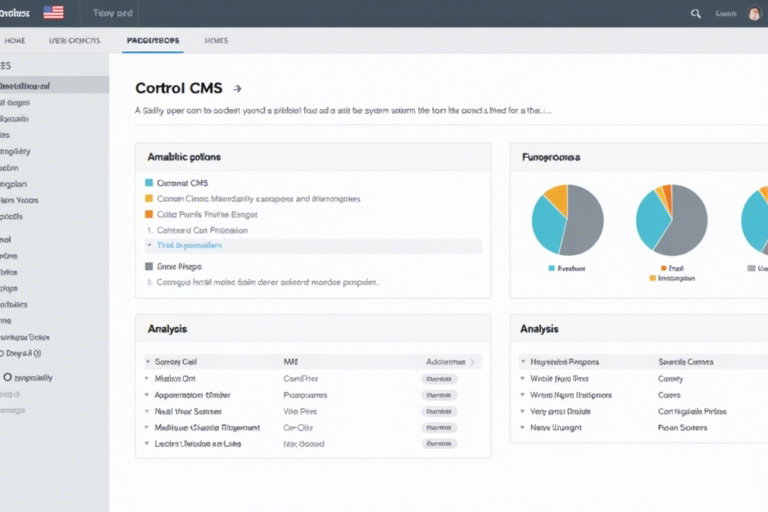Click the orange legend swatch under second pie chart
Screen dimensions: 768x512
click(653, 278)
